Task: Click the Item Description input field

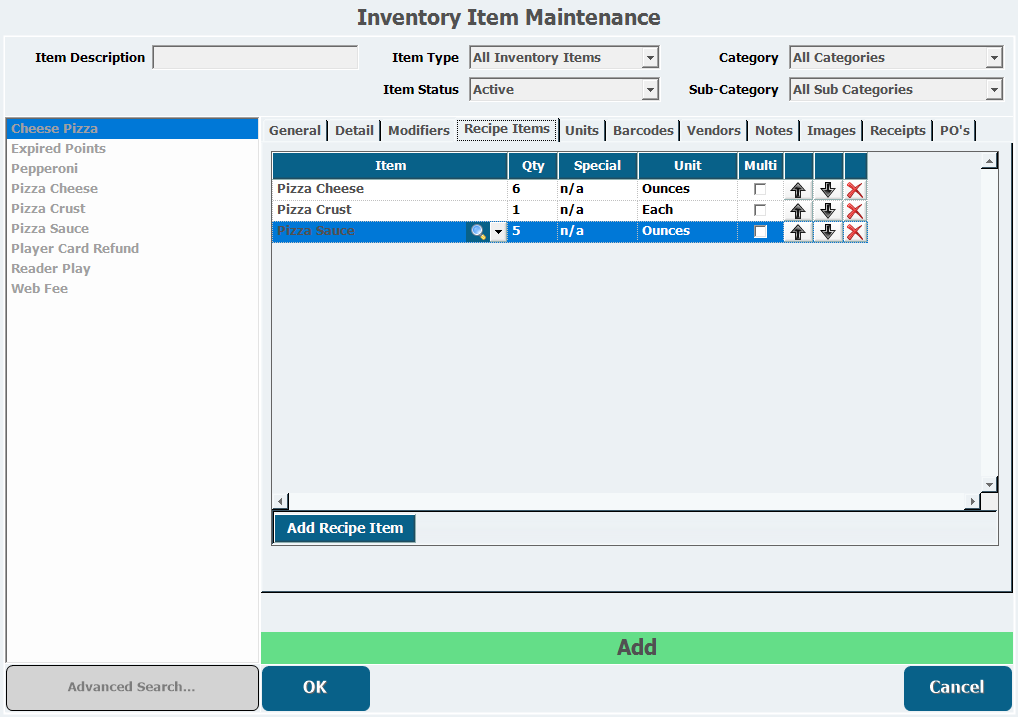Action: (255, 58)
